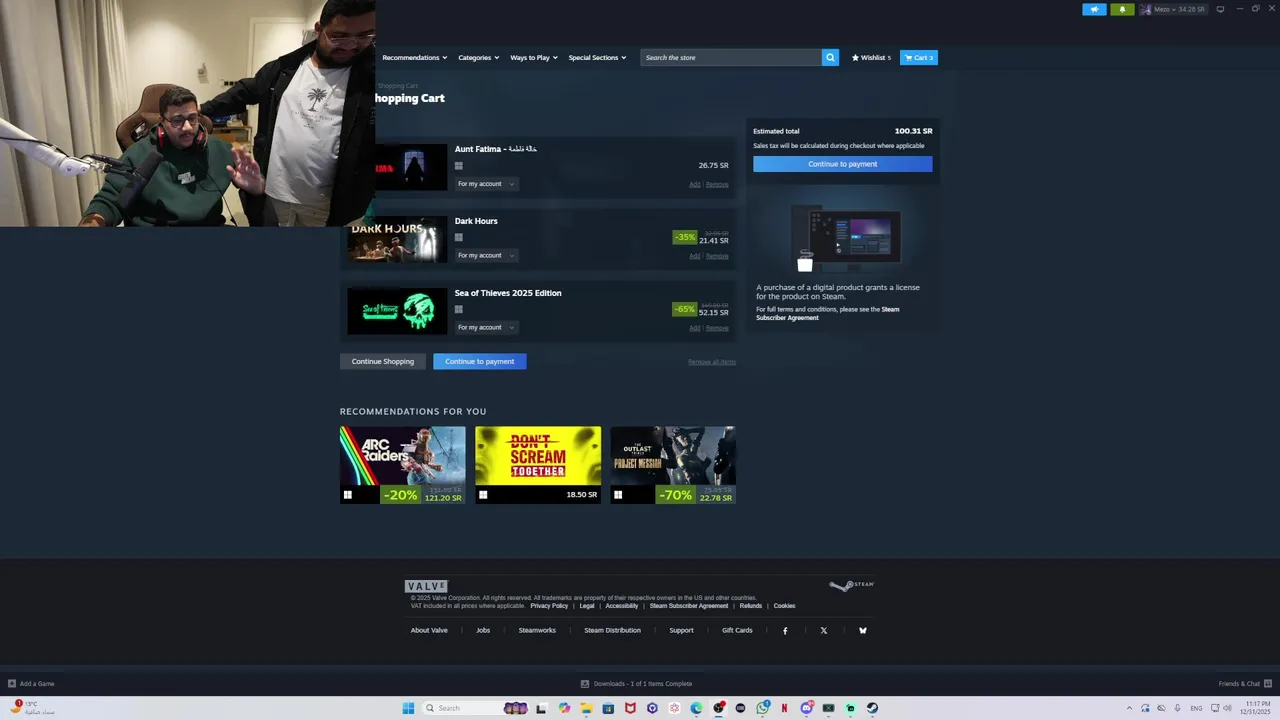The height and width of the screenshot is (720, 1280).
Task: Click the Valve logo in footer
Action: pos(426,586)
